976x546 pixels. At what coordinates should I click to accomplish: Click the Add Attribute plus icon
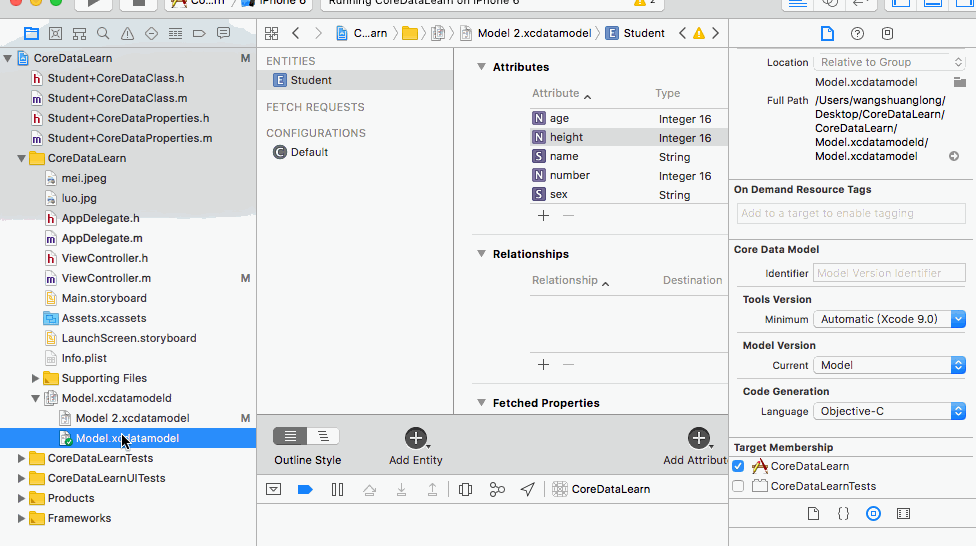click(698, 438)
